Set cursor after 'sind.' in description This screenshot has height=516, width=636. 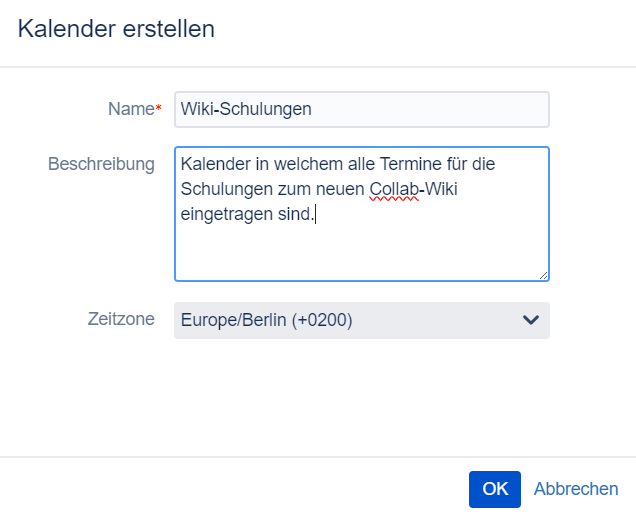coord(316,213)
